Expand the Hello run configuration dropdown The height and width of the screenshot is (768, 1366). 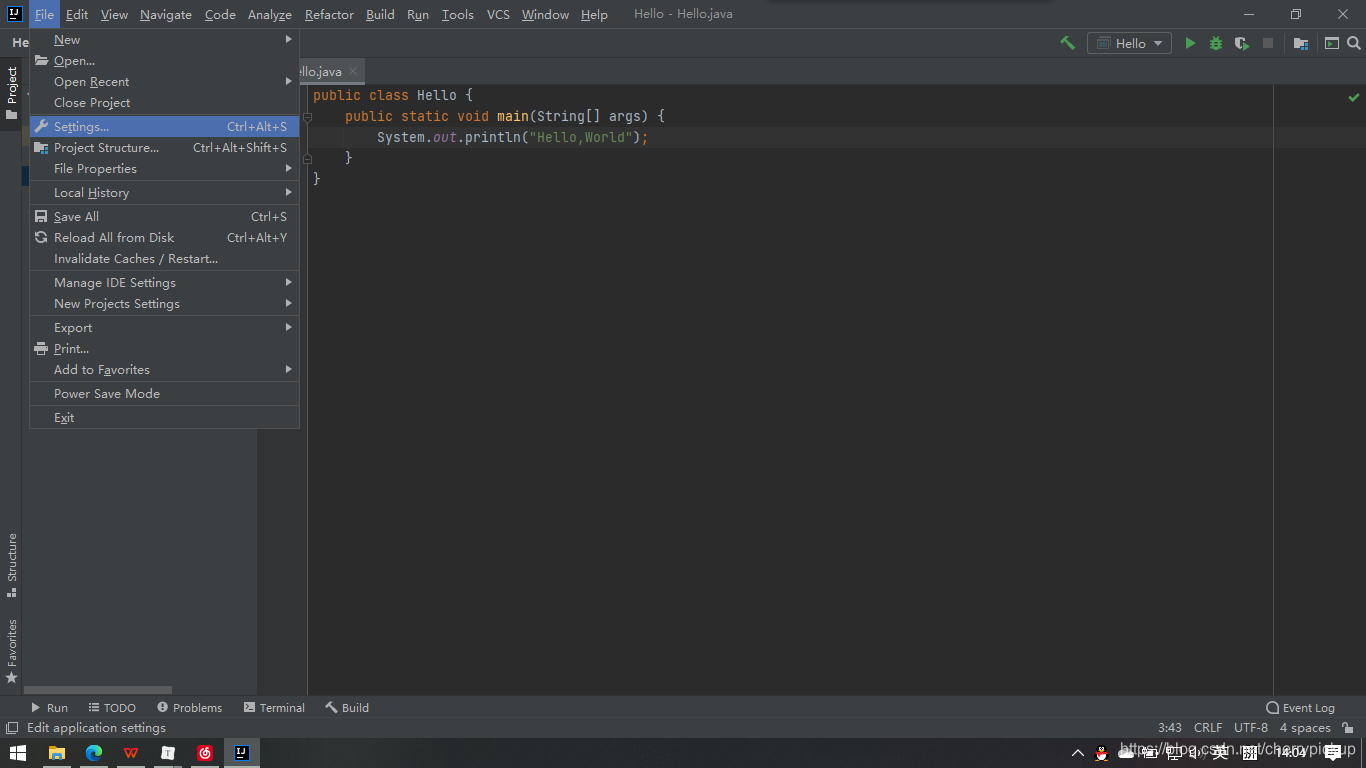click(1130, 43)
